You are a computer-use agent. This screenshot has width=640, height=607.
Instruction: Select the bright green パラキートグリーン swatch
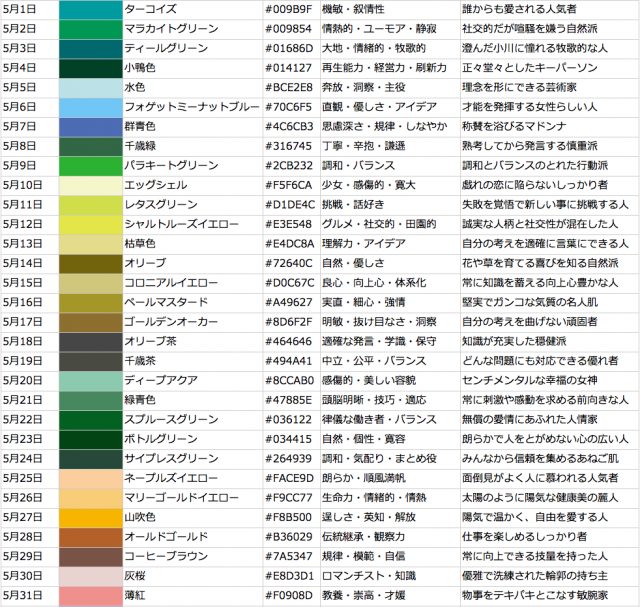[90, 166]
